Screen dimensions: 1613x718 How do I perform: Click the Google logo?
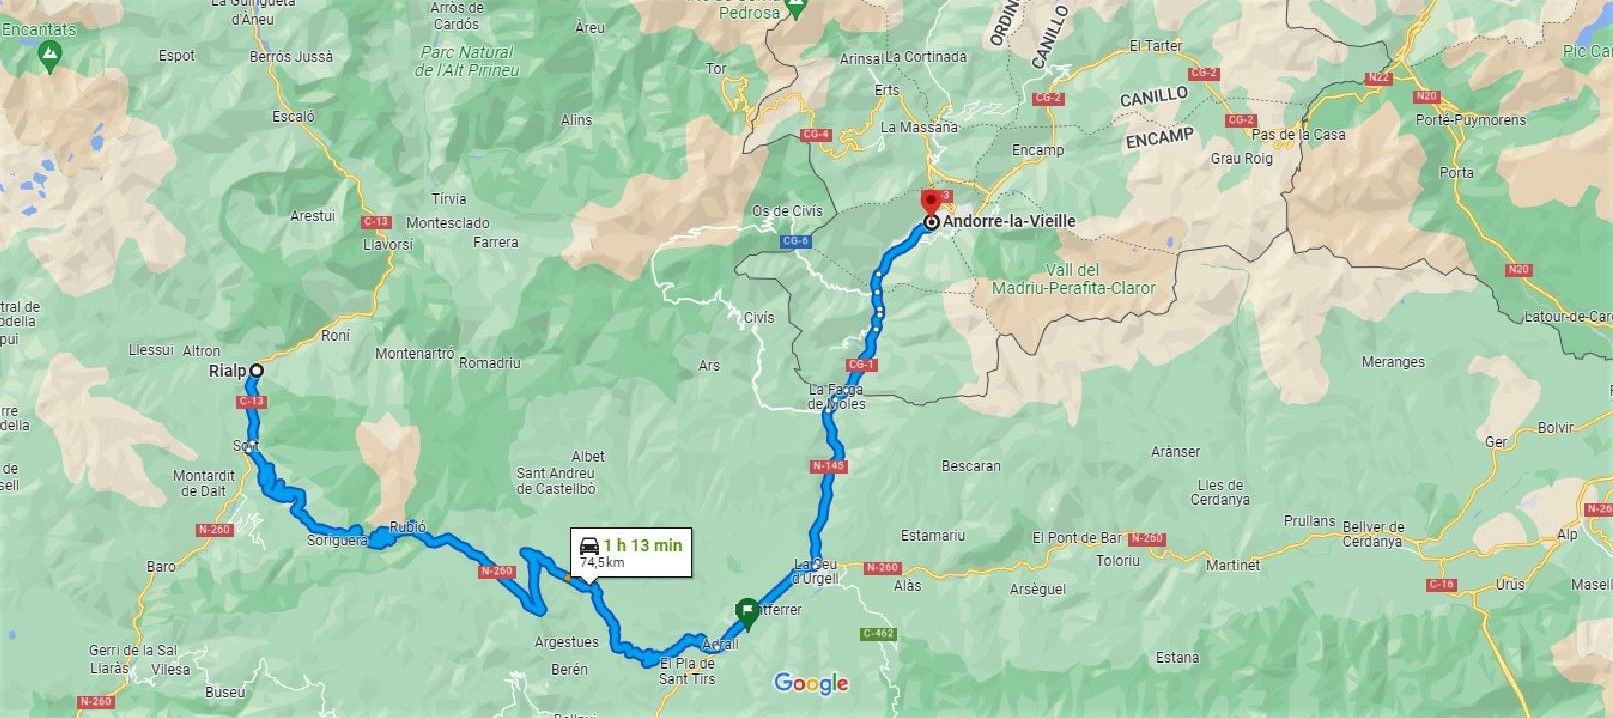pyautogui.click(x=811, y=683)
